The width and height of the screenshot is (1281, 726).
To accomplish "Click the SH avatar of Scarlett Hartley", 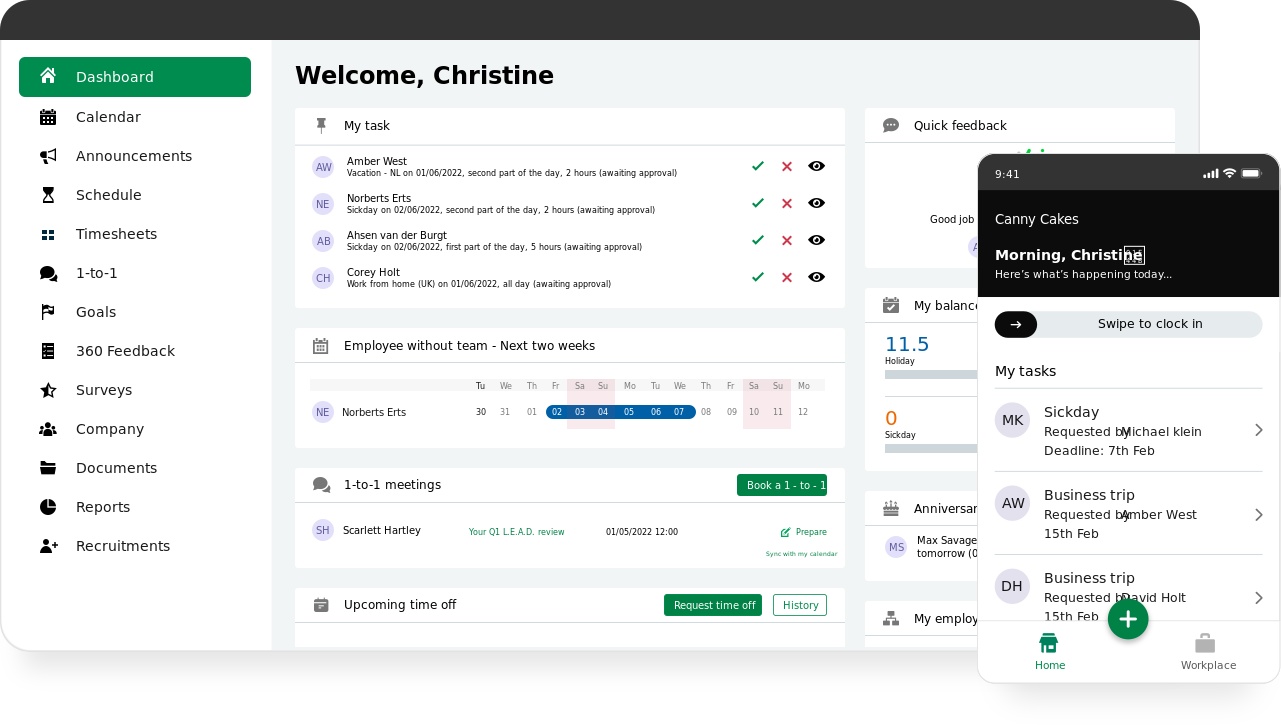I will [322, 530].
